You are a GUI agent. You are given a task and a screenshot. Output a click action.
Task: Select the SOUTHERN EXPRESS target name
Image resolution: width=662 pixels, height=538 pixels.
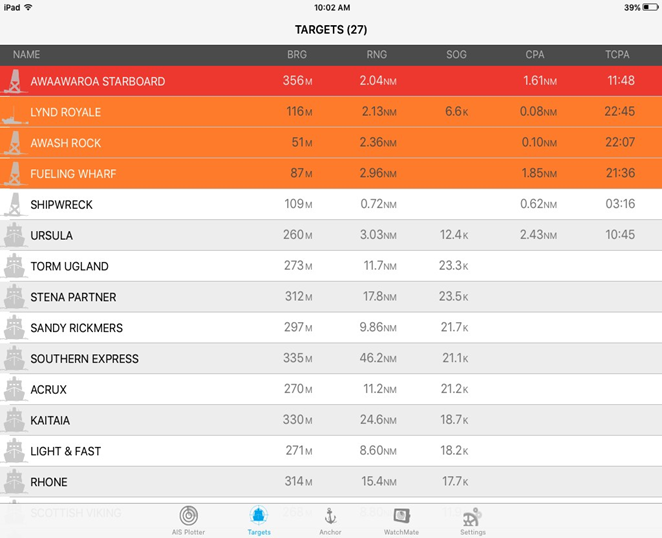pyautogui.click(x=84, y=359)
